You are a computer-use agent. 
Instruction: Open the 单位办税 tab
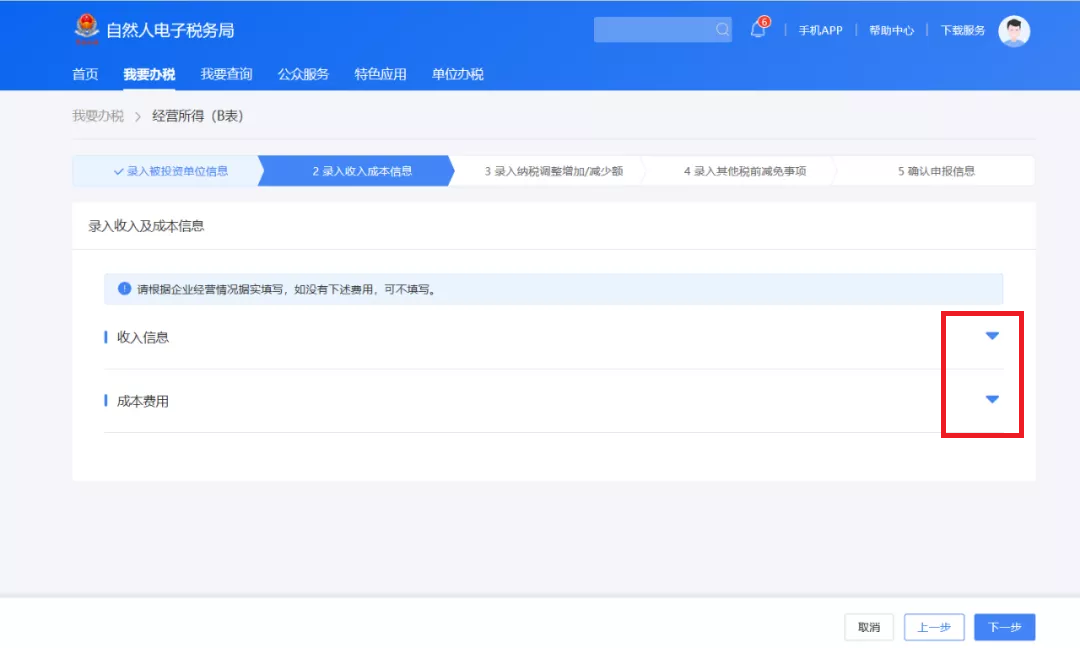[457, 74]
